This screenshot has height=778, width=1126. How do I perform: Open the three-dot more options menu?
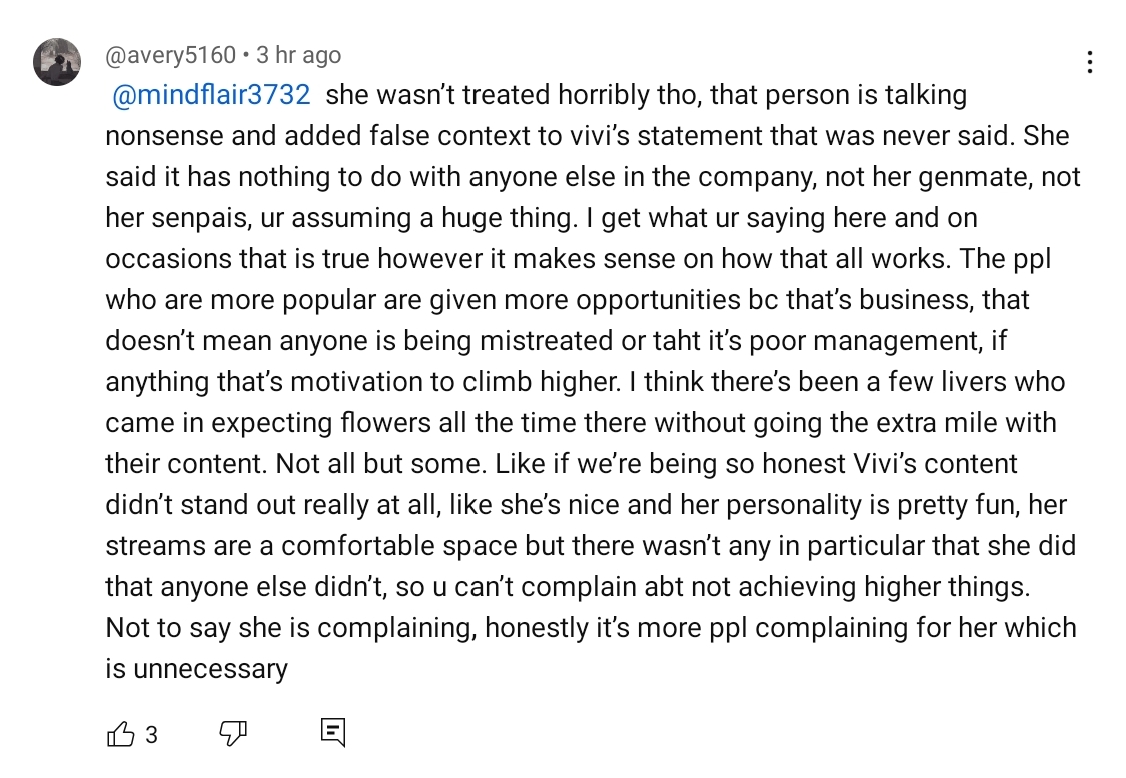(1090, 62)
